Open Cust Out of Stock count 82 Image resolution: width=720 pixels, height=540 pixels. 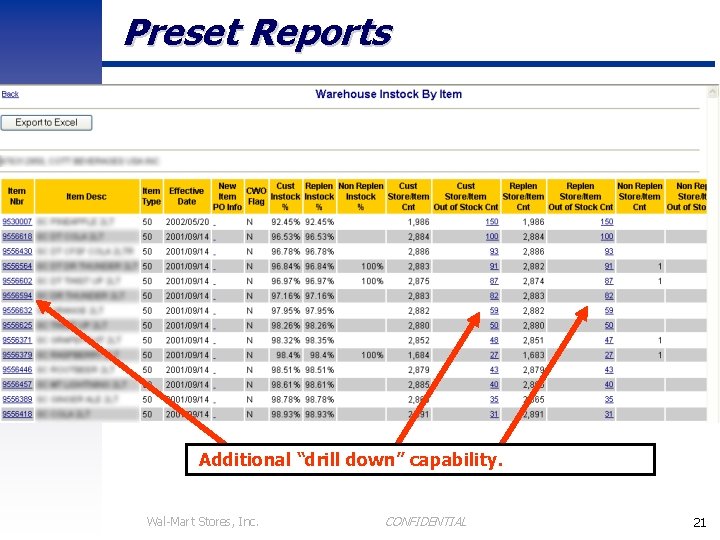494,296
